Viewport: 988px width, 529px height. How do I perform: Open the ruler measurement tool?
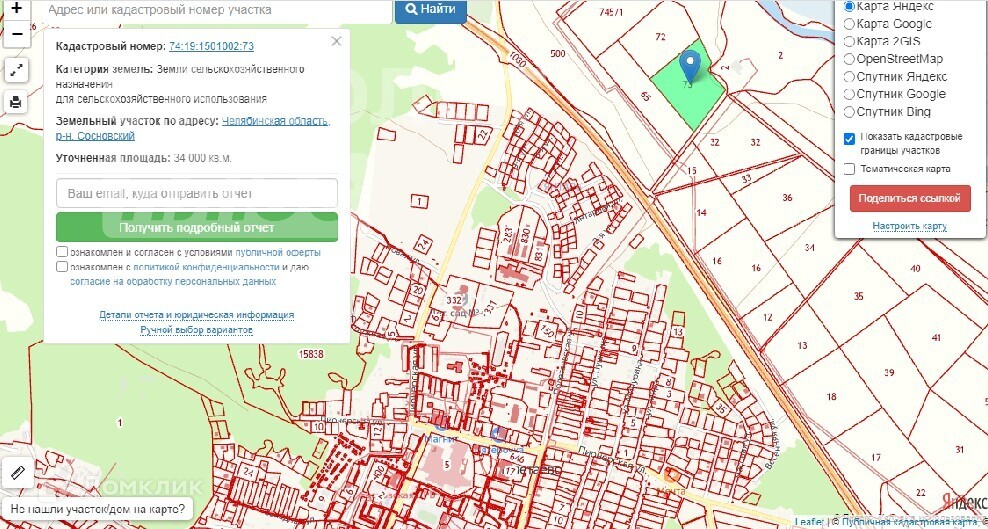[x=16, y=472]
